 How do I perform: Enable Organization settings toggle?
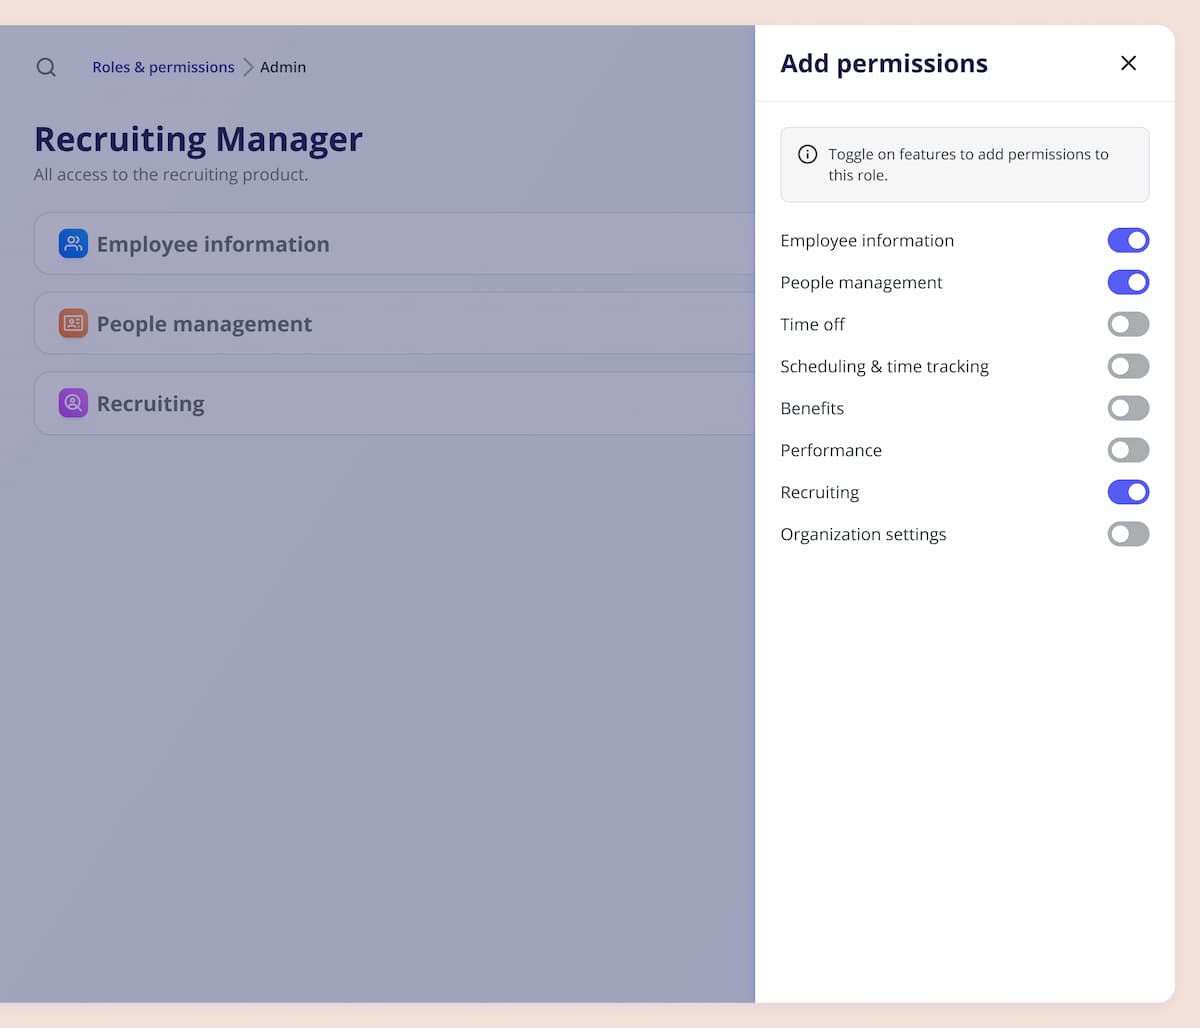click(1128, 534)
